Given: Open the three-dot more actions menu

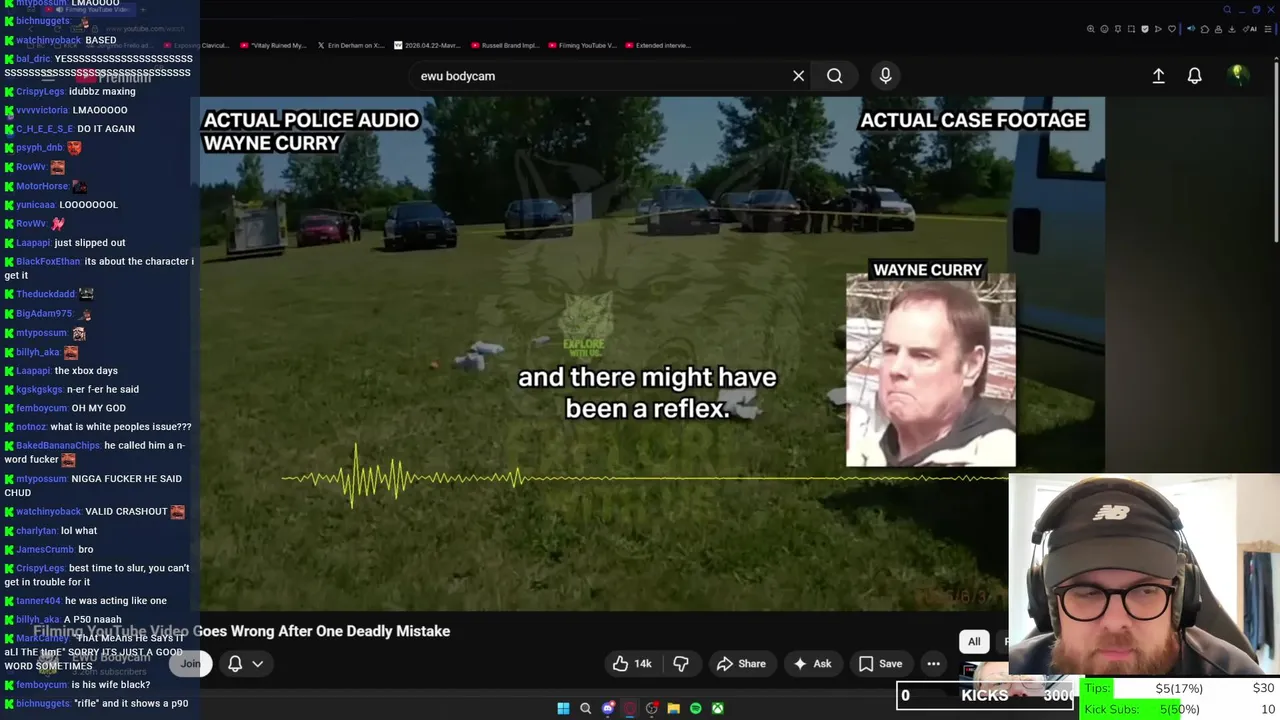Looking at the screenshot, I should click(933, 663).
